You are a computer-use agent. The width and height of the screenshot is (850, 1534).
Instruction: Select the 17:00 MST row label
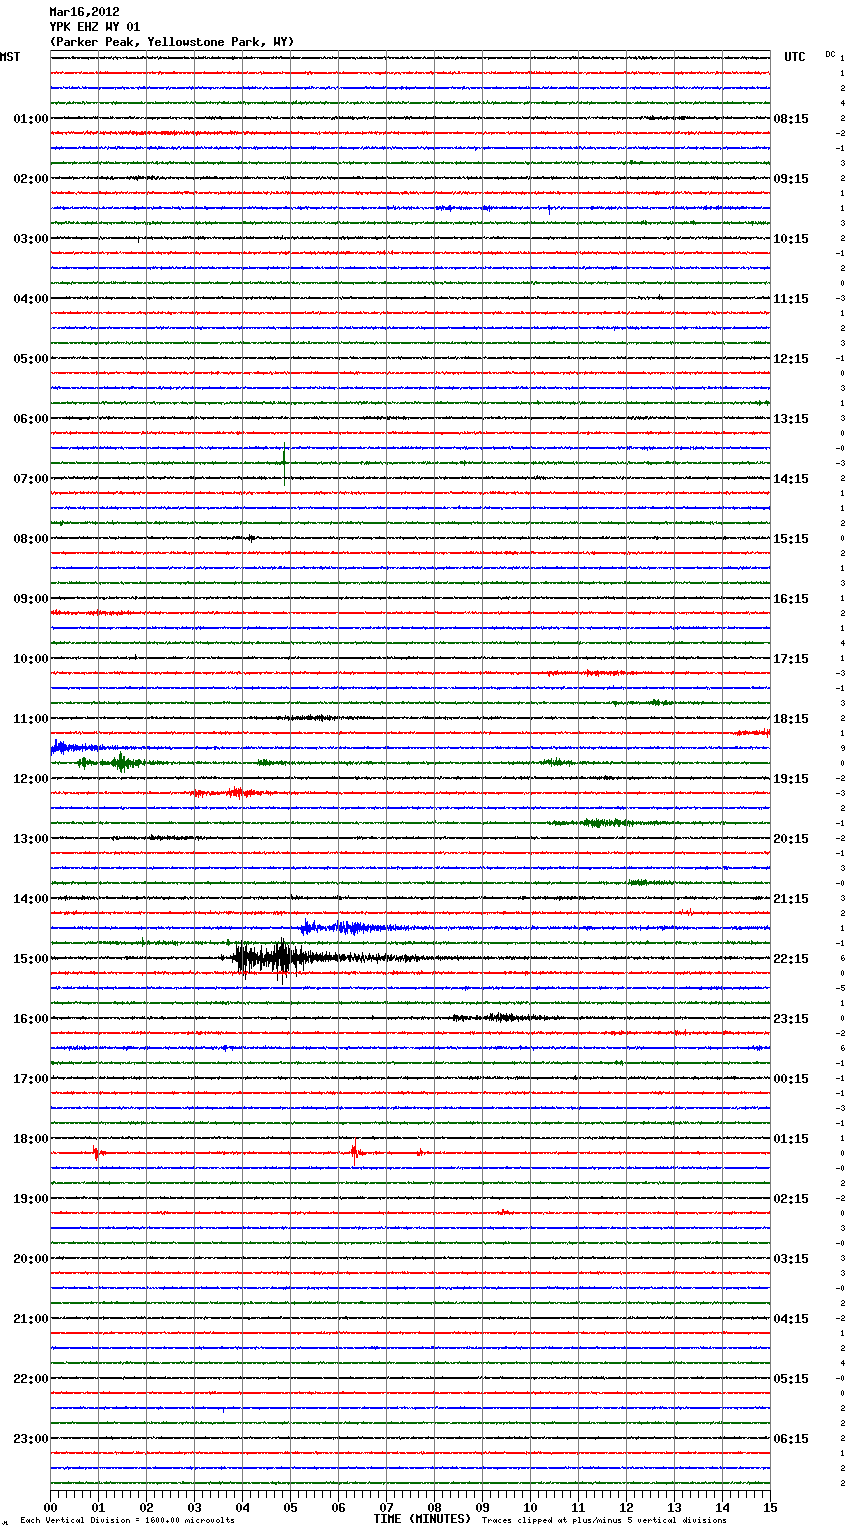(x=31, y=1079)
